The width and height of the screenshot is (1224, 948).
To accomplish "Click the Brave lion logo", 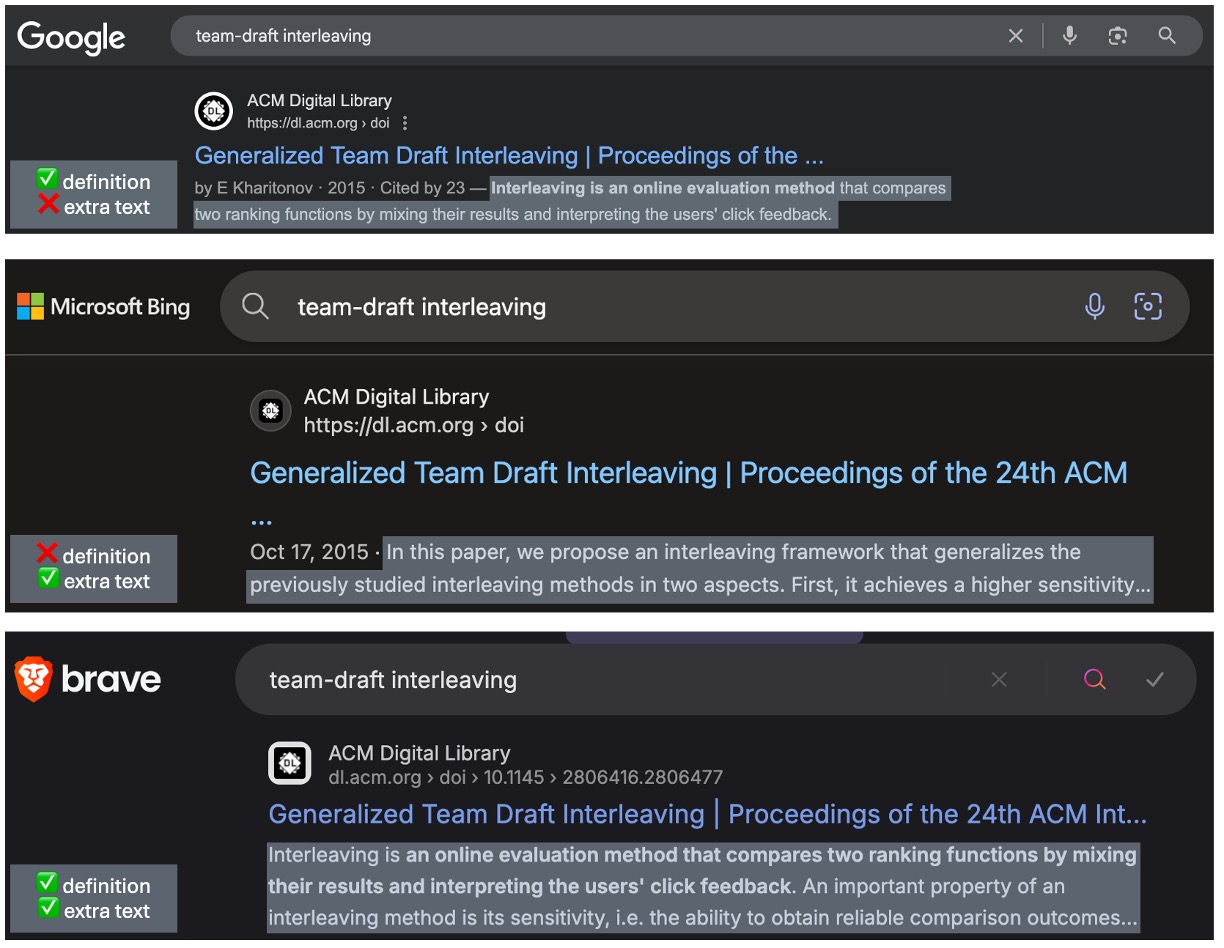I will click(x=35, y=679).
